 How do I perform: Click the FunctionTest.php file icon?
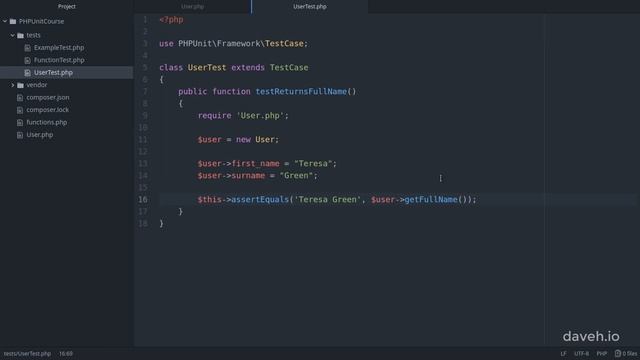coord(27,60)
